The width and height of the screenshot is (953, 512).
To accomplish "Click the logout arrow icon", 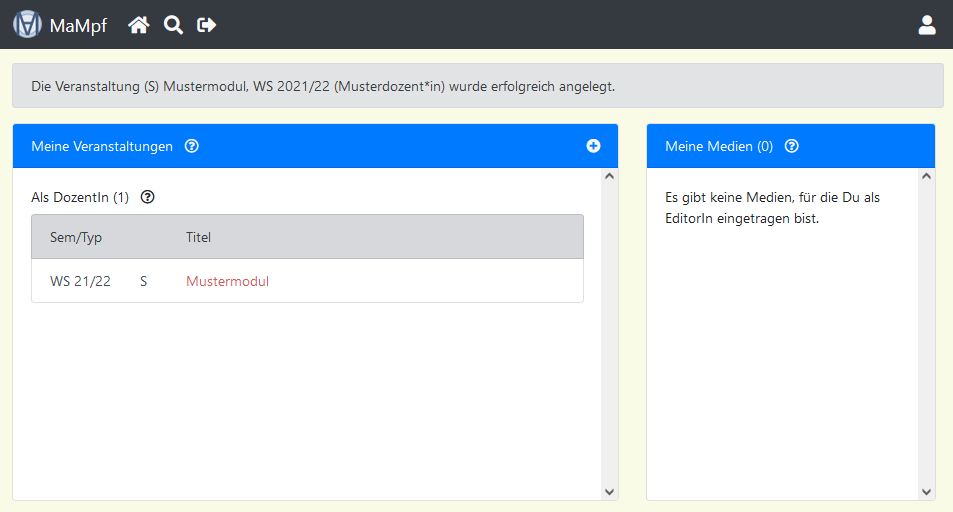I will point(207,25).
